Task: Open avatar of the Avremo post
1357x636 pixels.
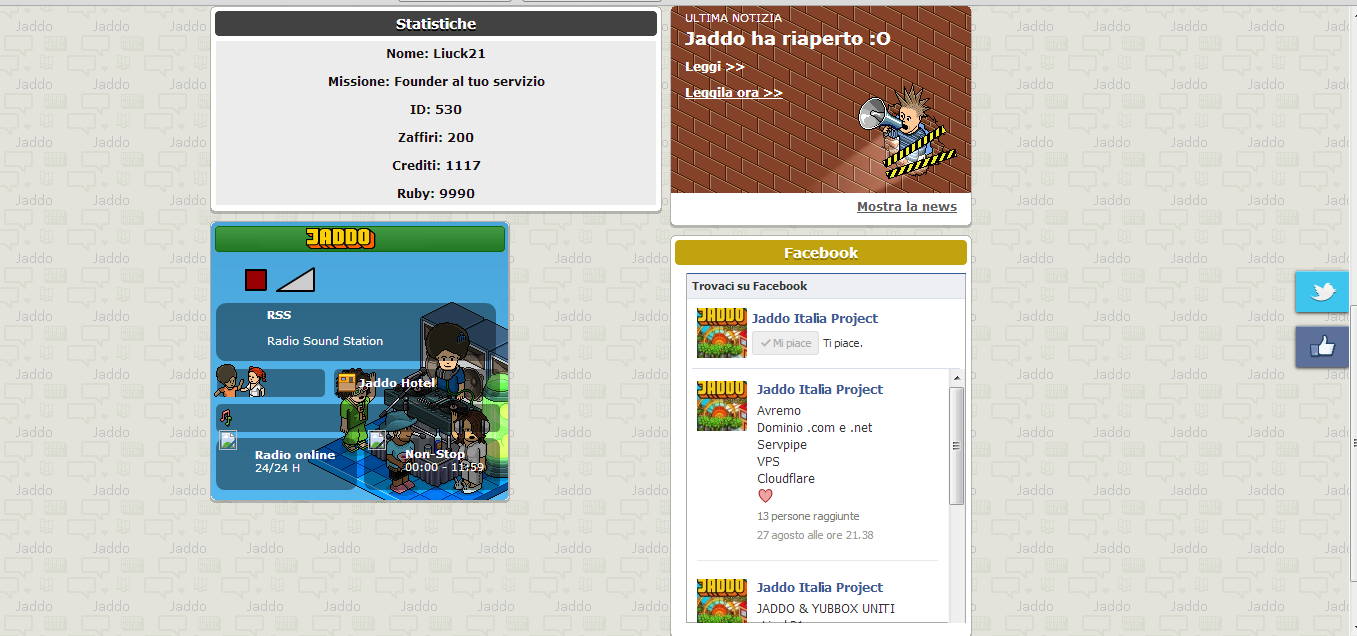Action: pyautogui.click(x=722, y=405)
